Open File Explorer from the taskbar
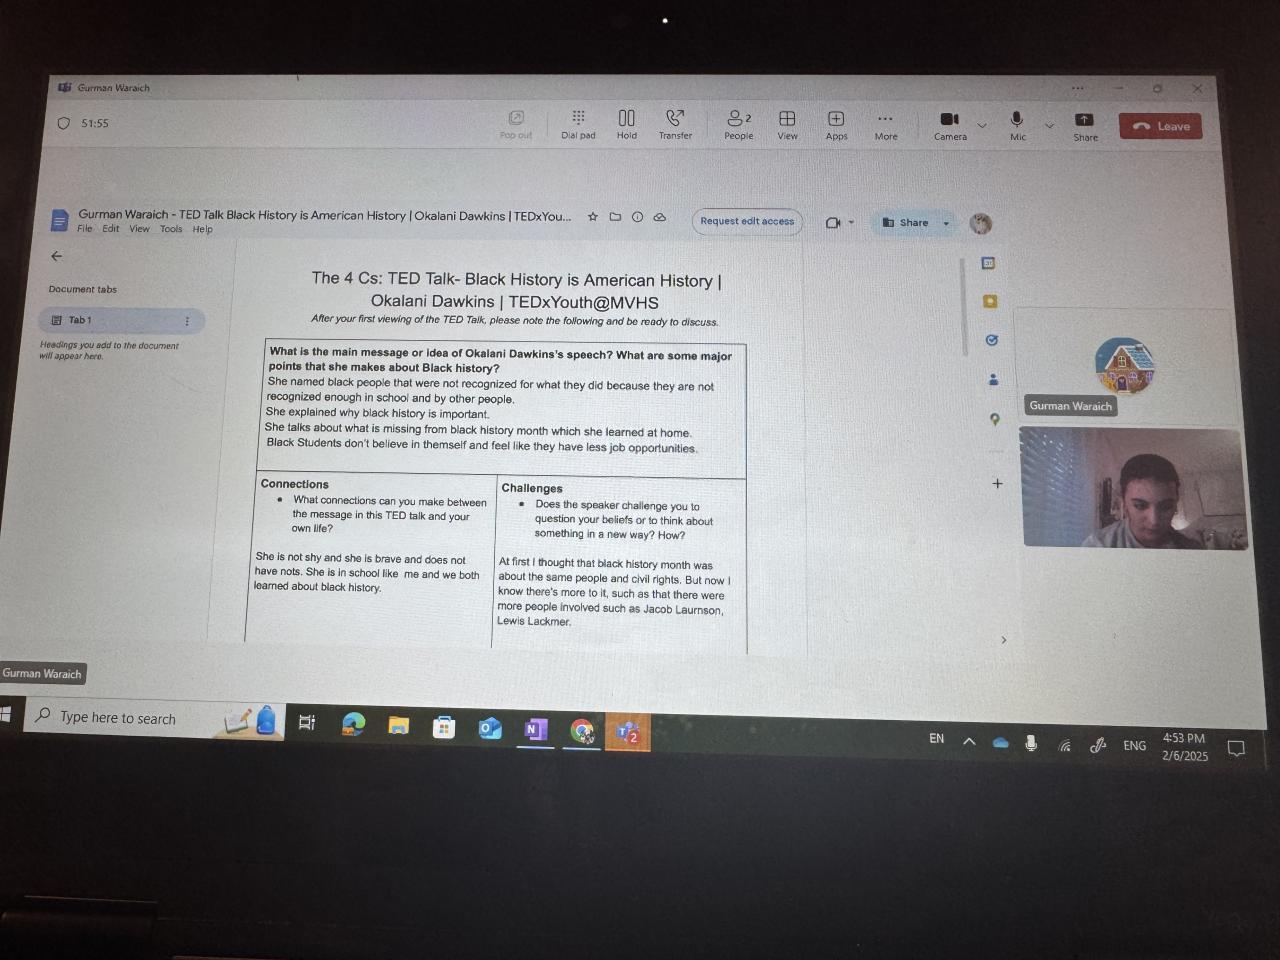 coord(399,726)
